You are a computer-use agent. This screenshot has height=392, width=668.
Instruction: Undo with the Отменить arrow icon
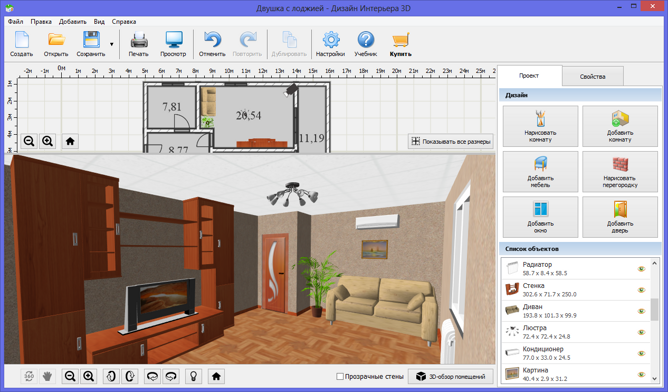[x=212, y=40]
